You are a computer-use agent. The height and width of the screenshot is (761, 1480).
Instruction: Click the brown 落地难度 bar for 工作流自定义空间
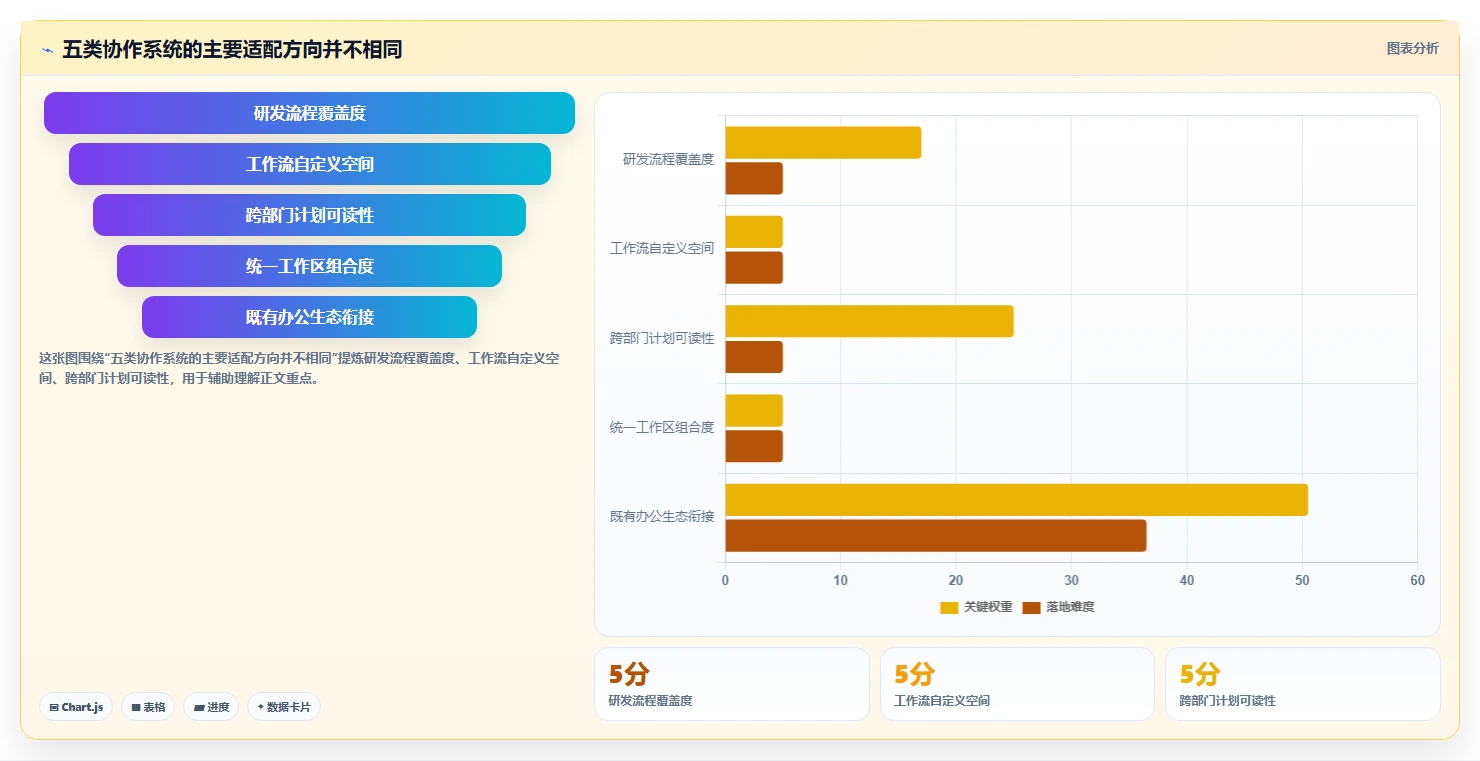pyautogui.click(x=754, y=267)
